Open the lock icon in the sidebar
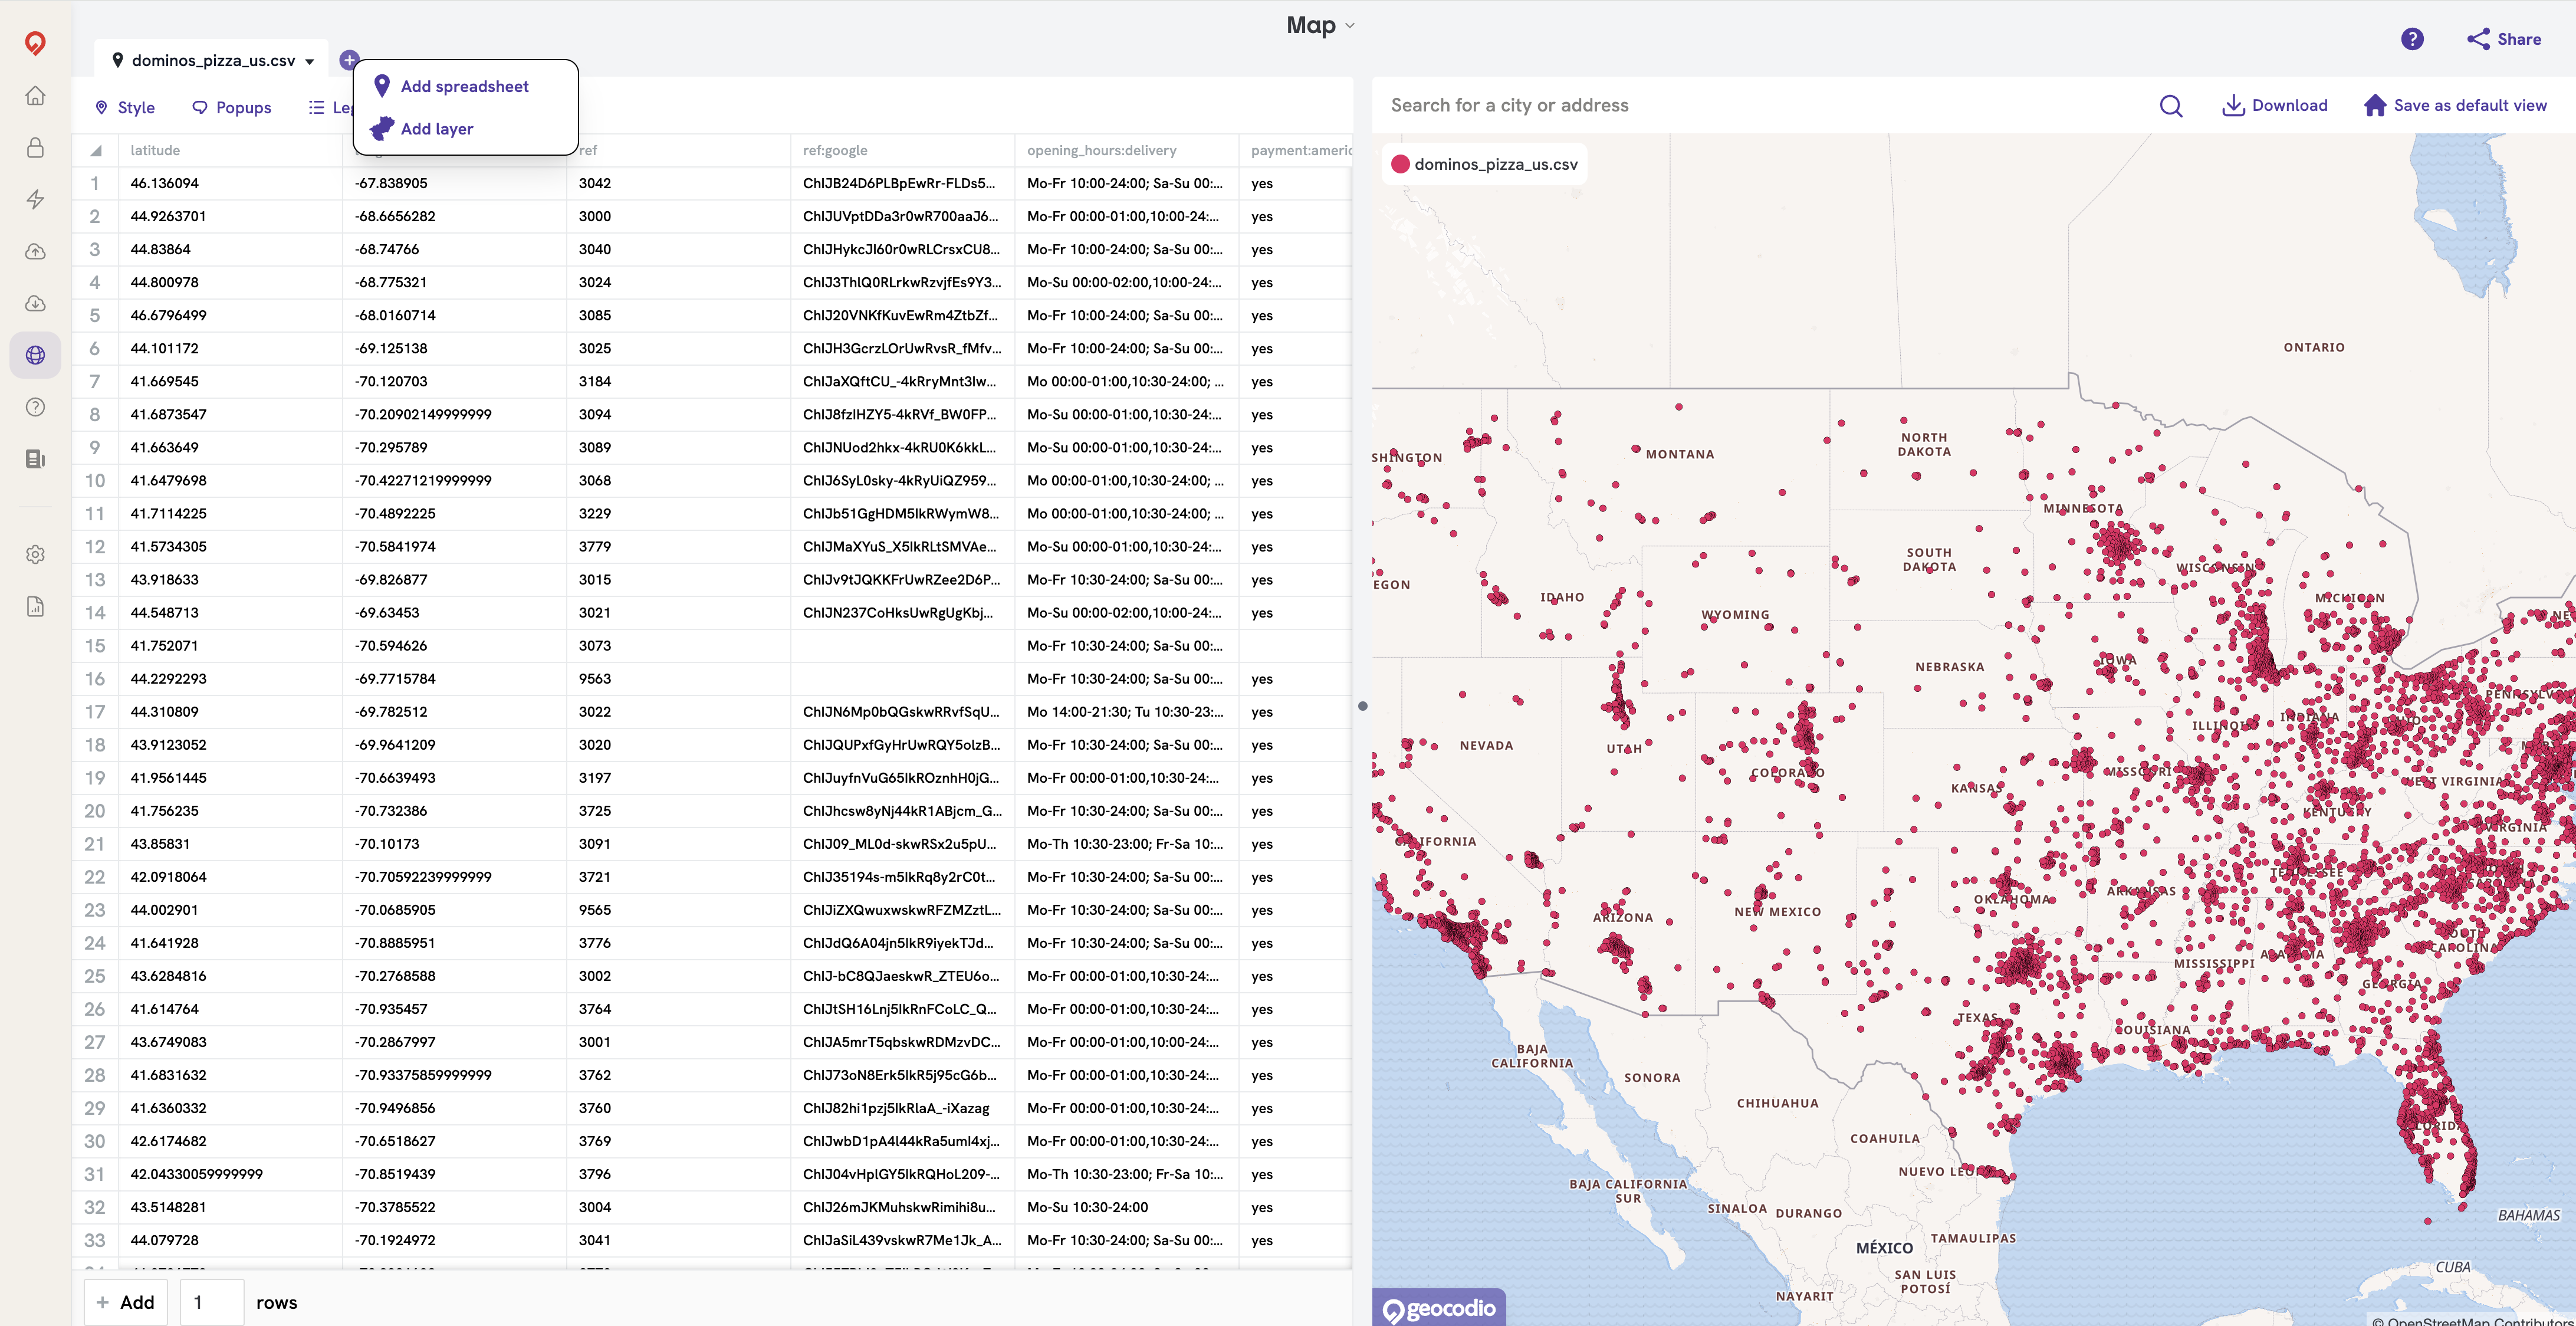 35,148
